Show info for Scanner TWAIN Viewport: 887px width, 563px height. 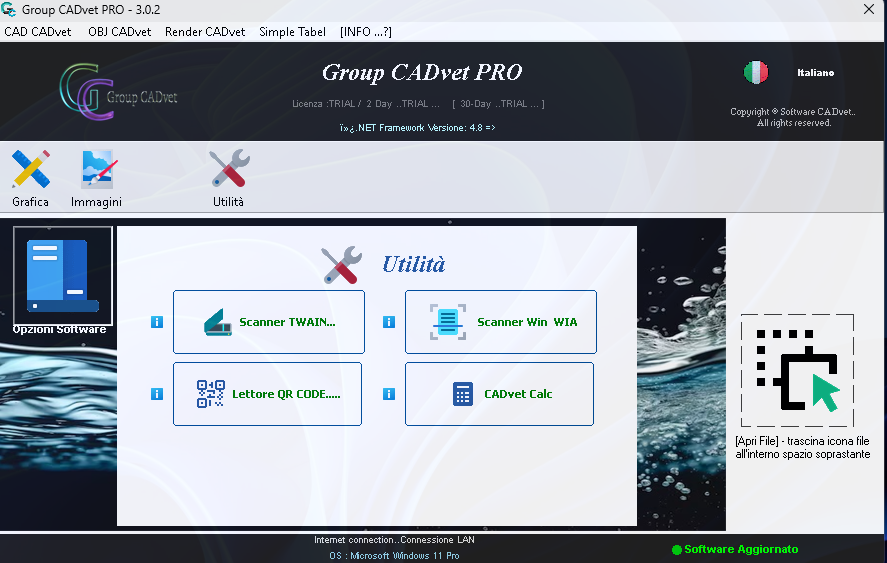[x=157, y=322]
